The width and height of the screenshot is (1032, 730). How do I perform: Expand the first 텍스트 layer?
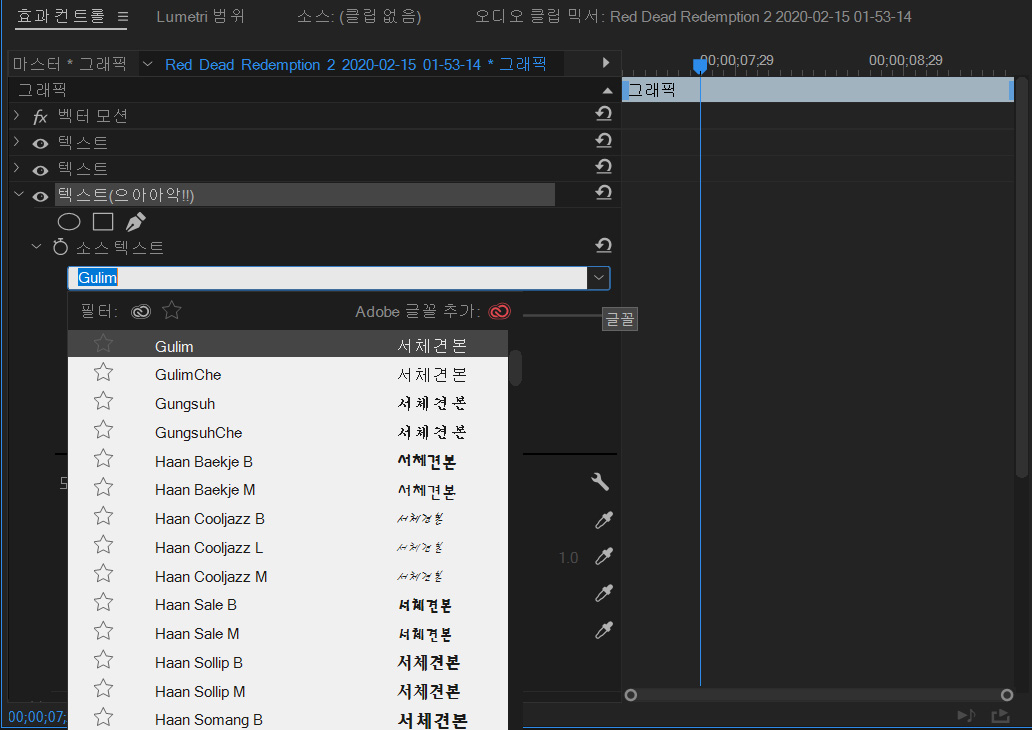coord(16,142)
